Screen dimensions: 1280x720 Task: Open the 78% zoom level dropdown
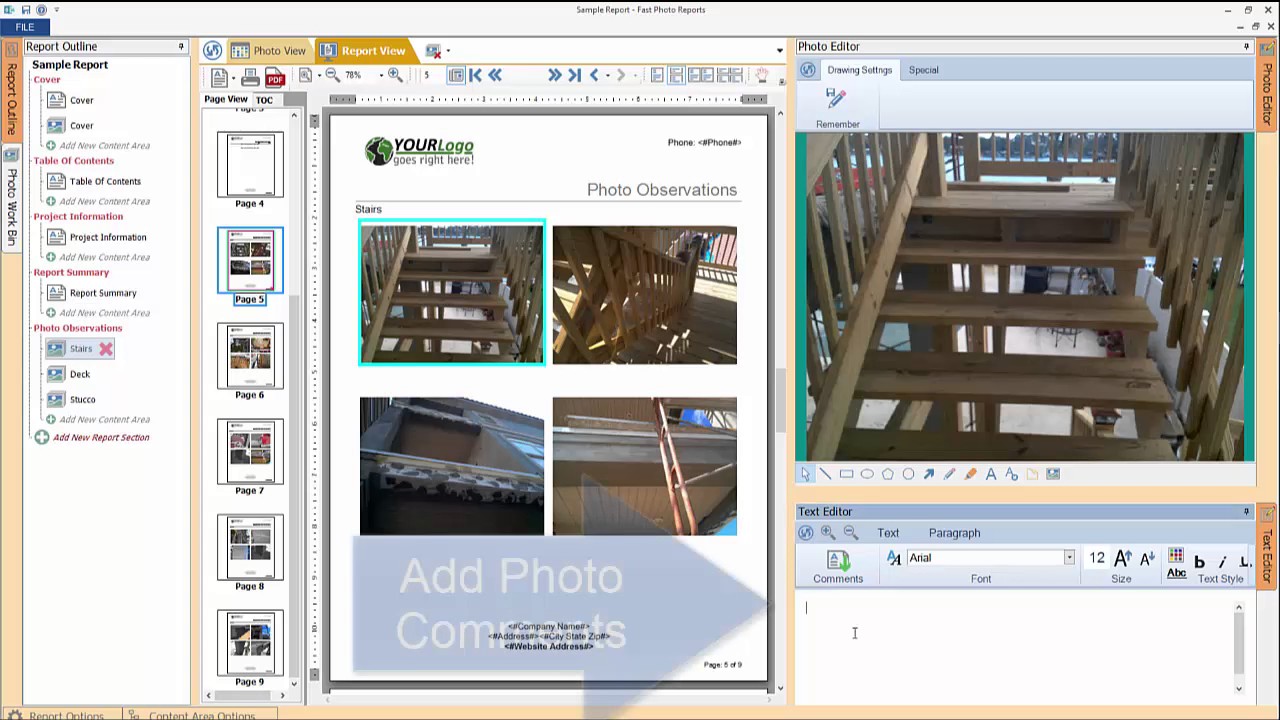[381, 75]
